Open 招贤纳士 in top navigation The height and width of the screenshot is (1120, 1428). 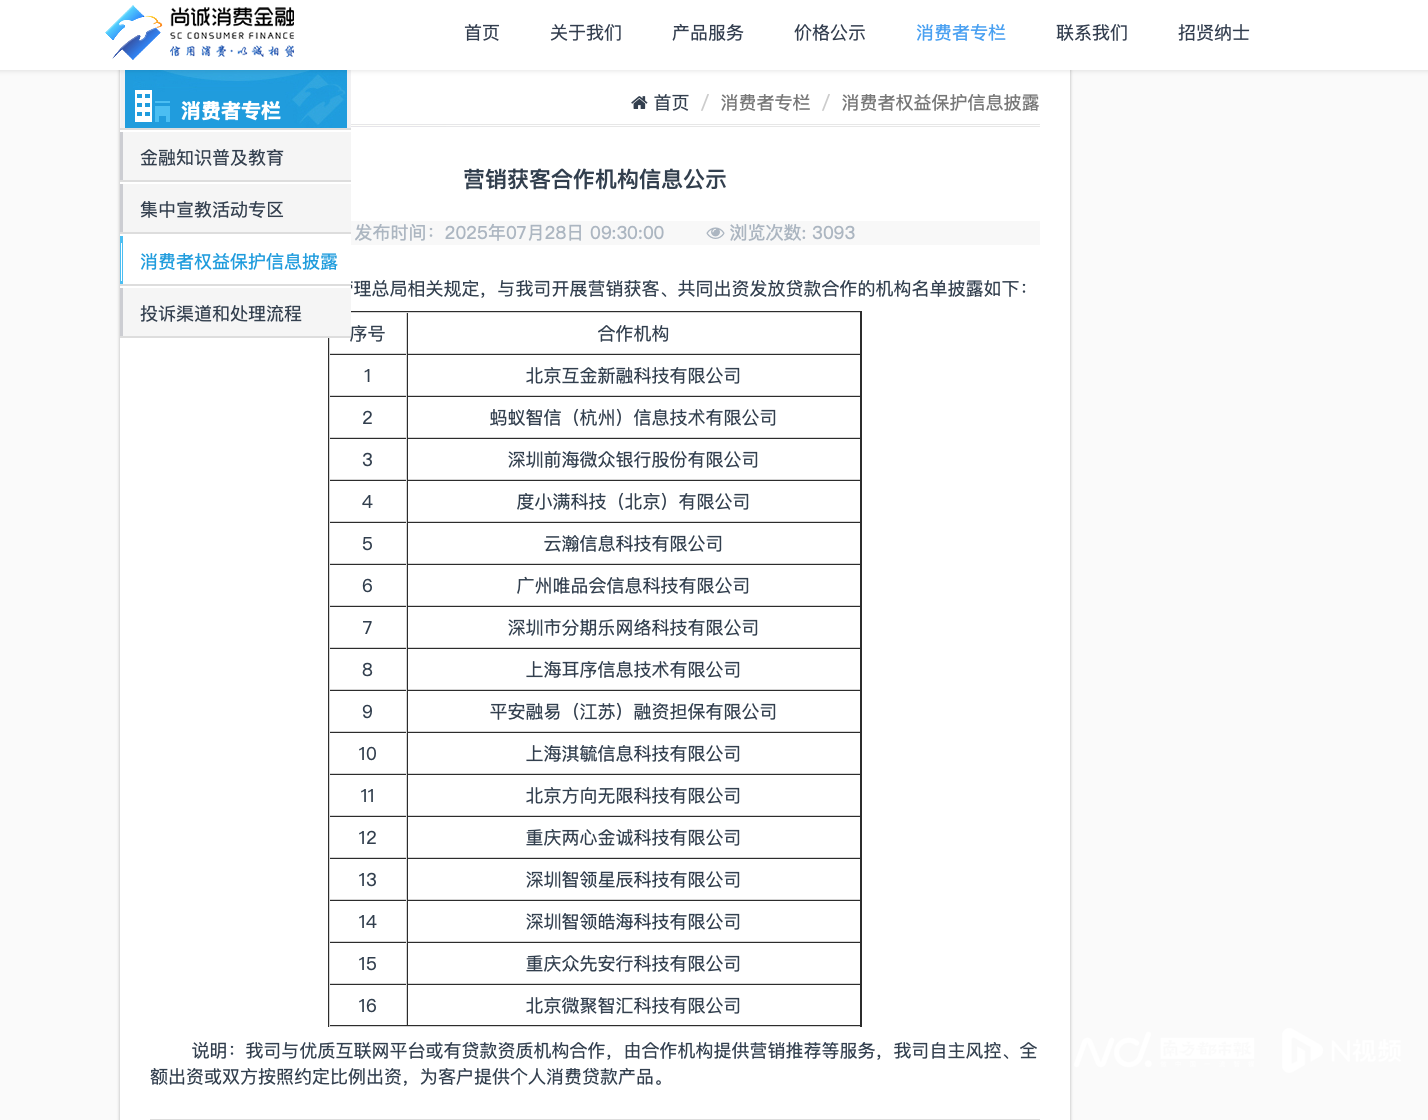[x=1214, y=33]
